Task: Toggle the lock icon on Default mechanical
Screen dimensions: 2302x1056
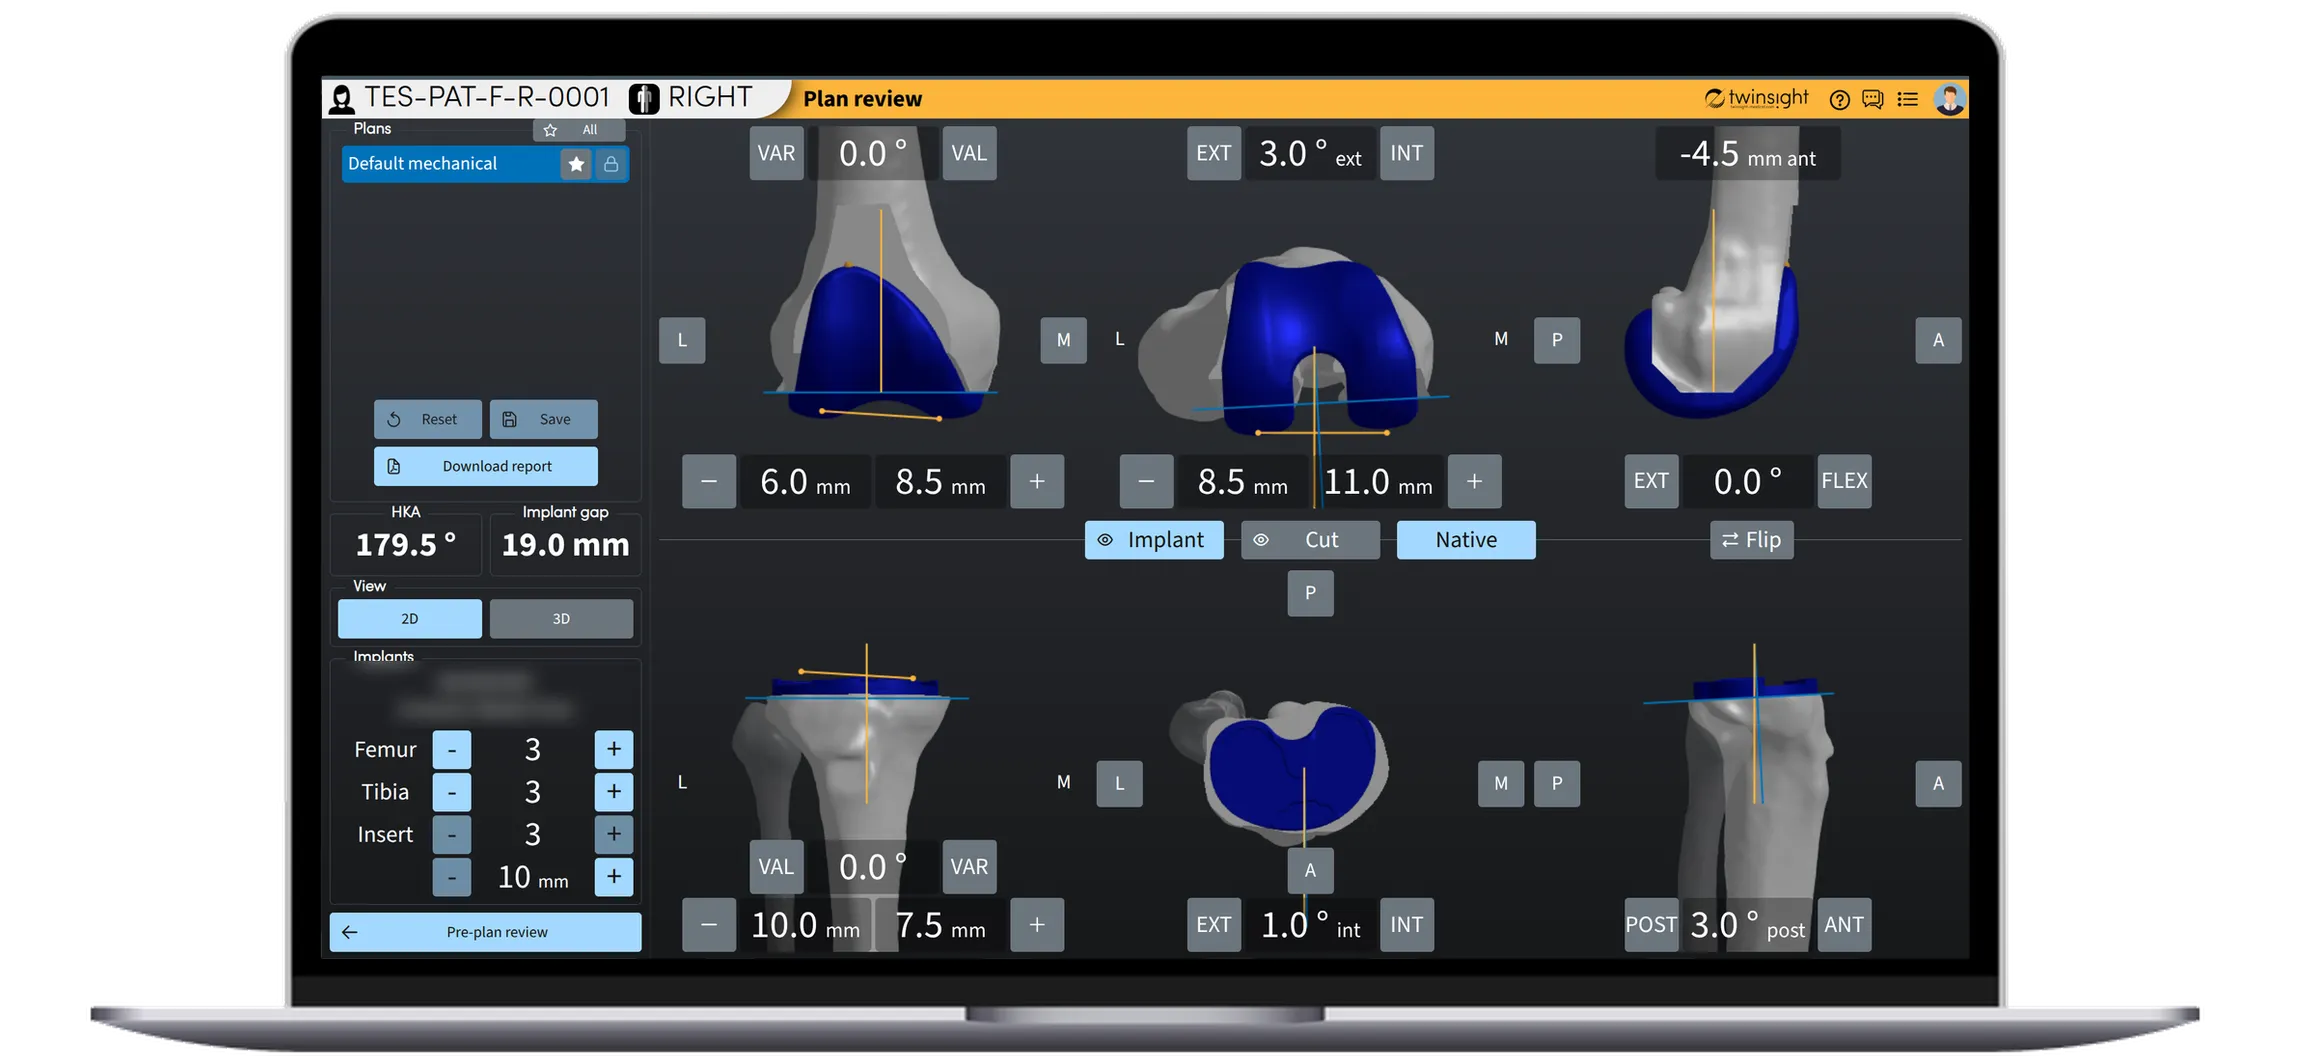Action: click(611, 164)
